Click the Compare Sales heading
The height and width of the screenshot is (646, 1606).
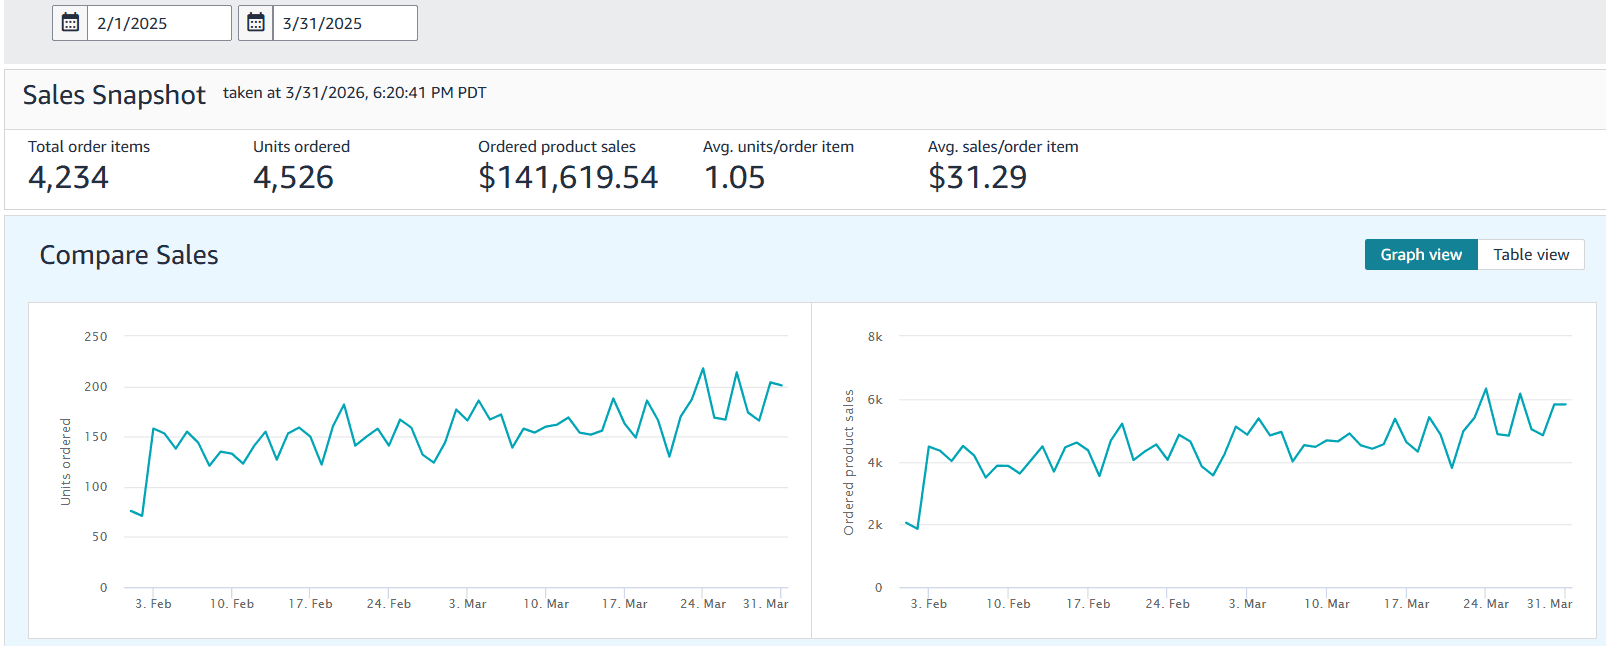click(x=129, y=255)
